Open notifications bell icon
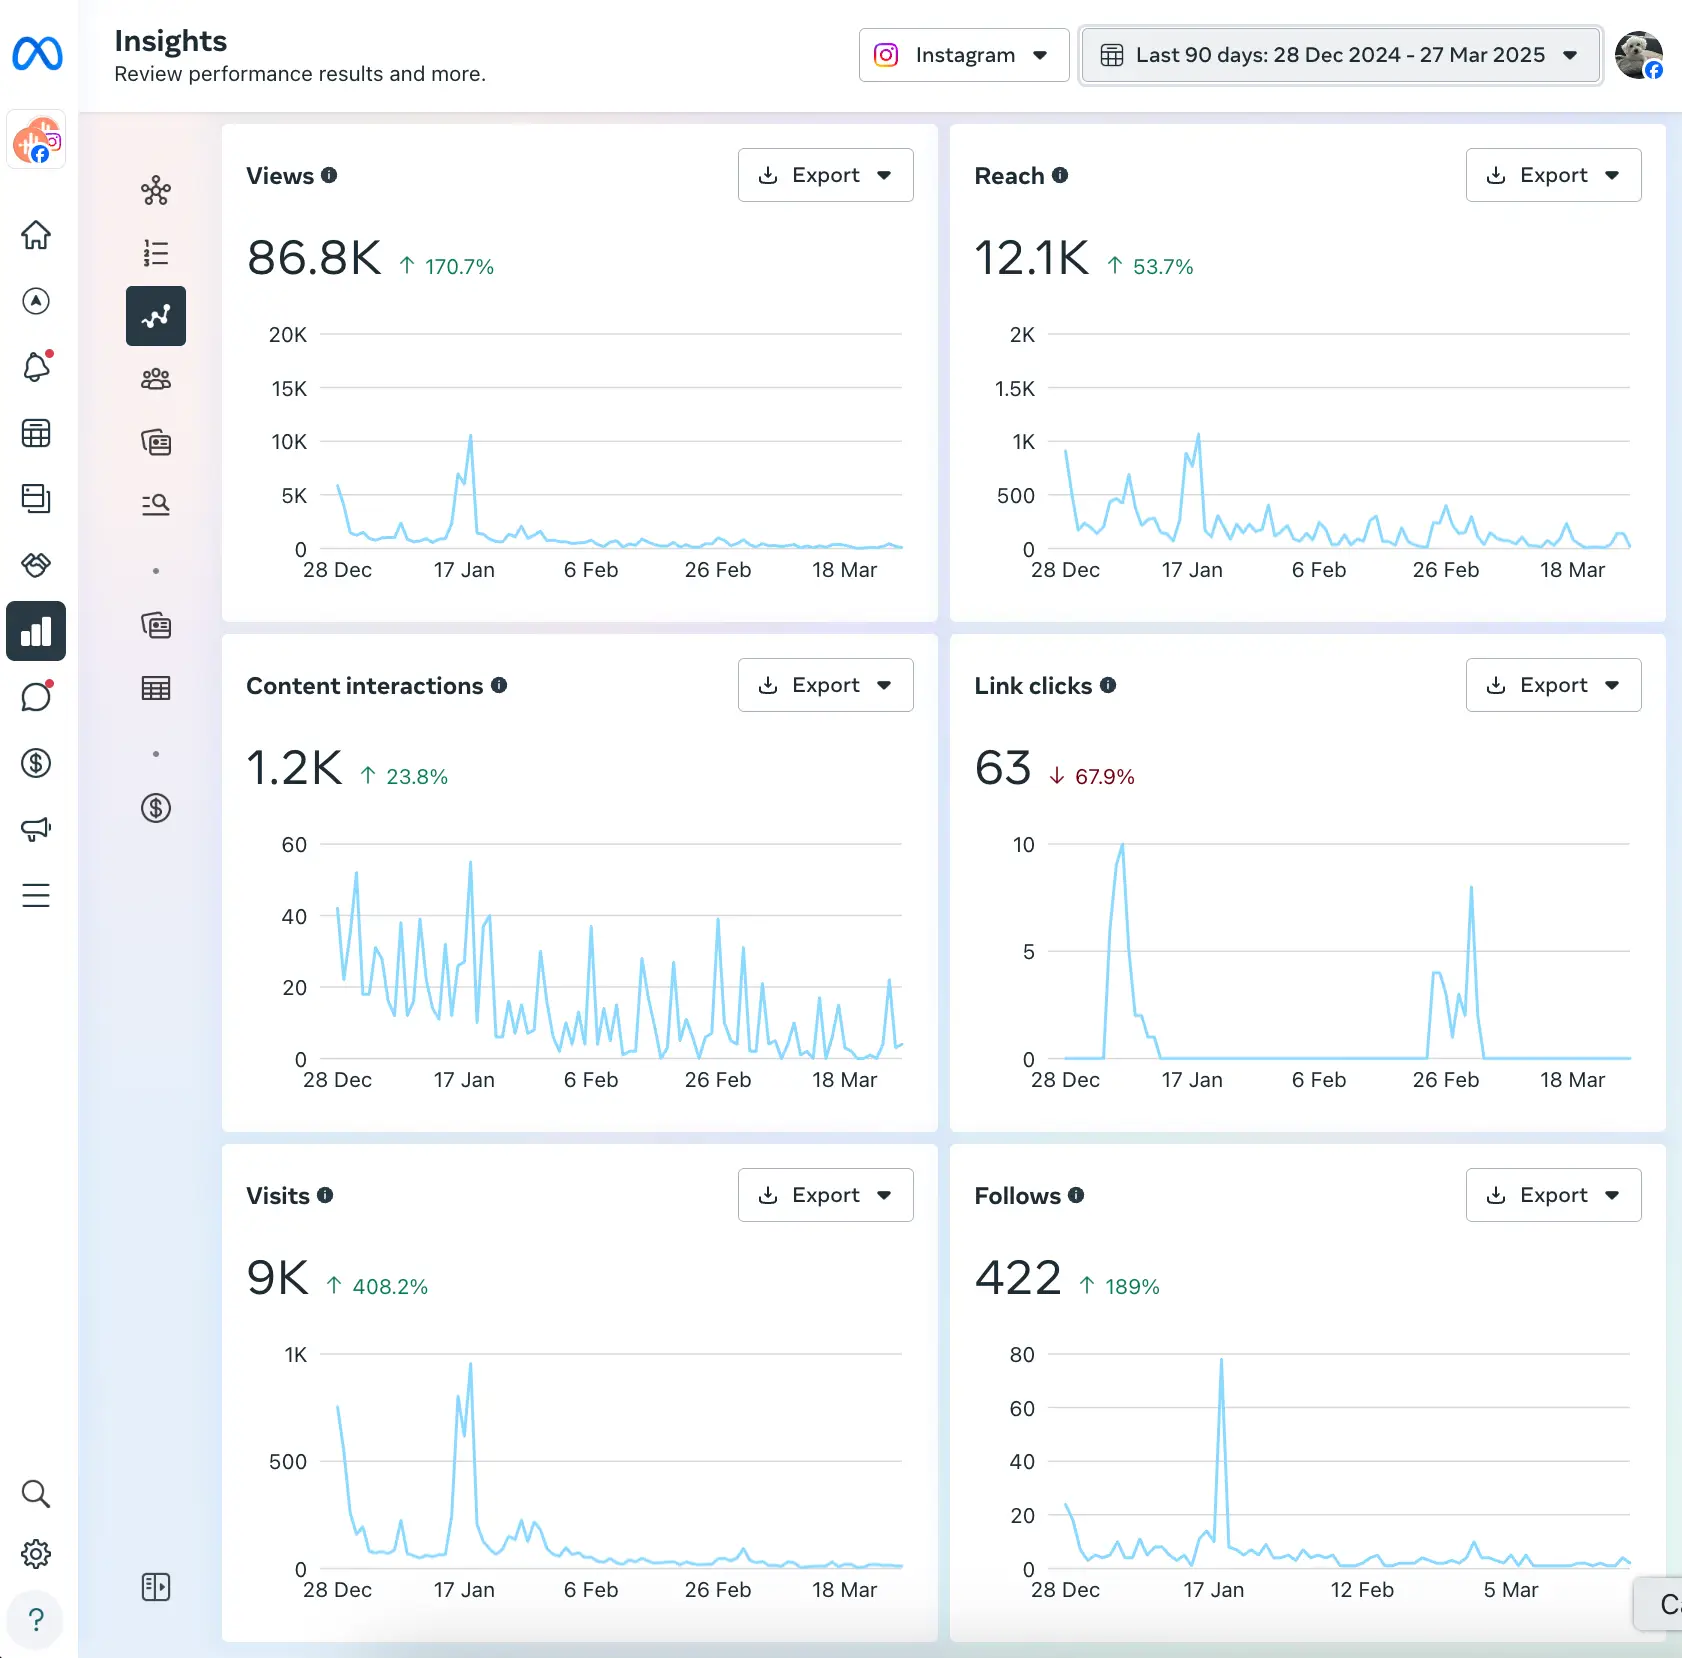The height and width of the screenshot is (1658, 1682). (x=36, y=367)
